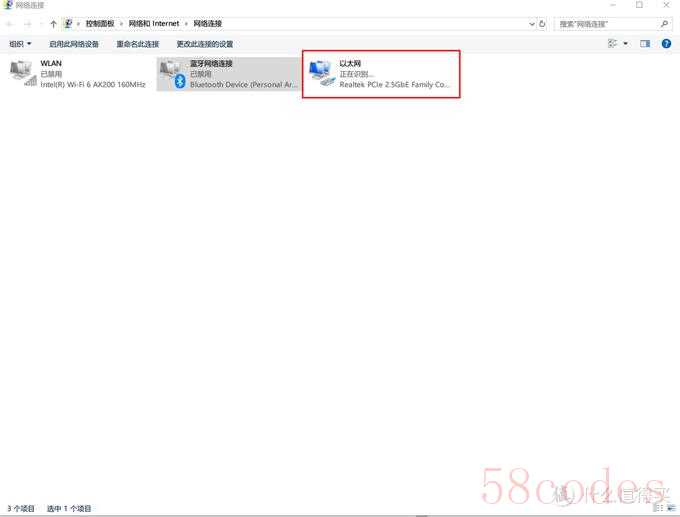Click 启用此网络设备 toolbar command

[74, 44]
